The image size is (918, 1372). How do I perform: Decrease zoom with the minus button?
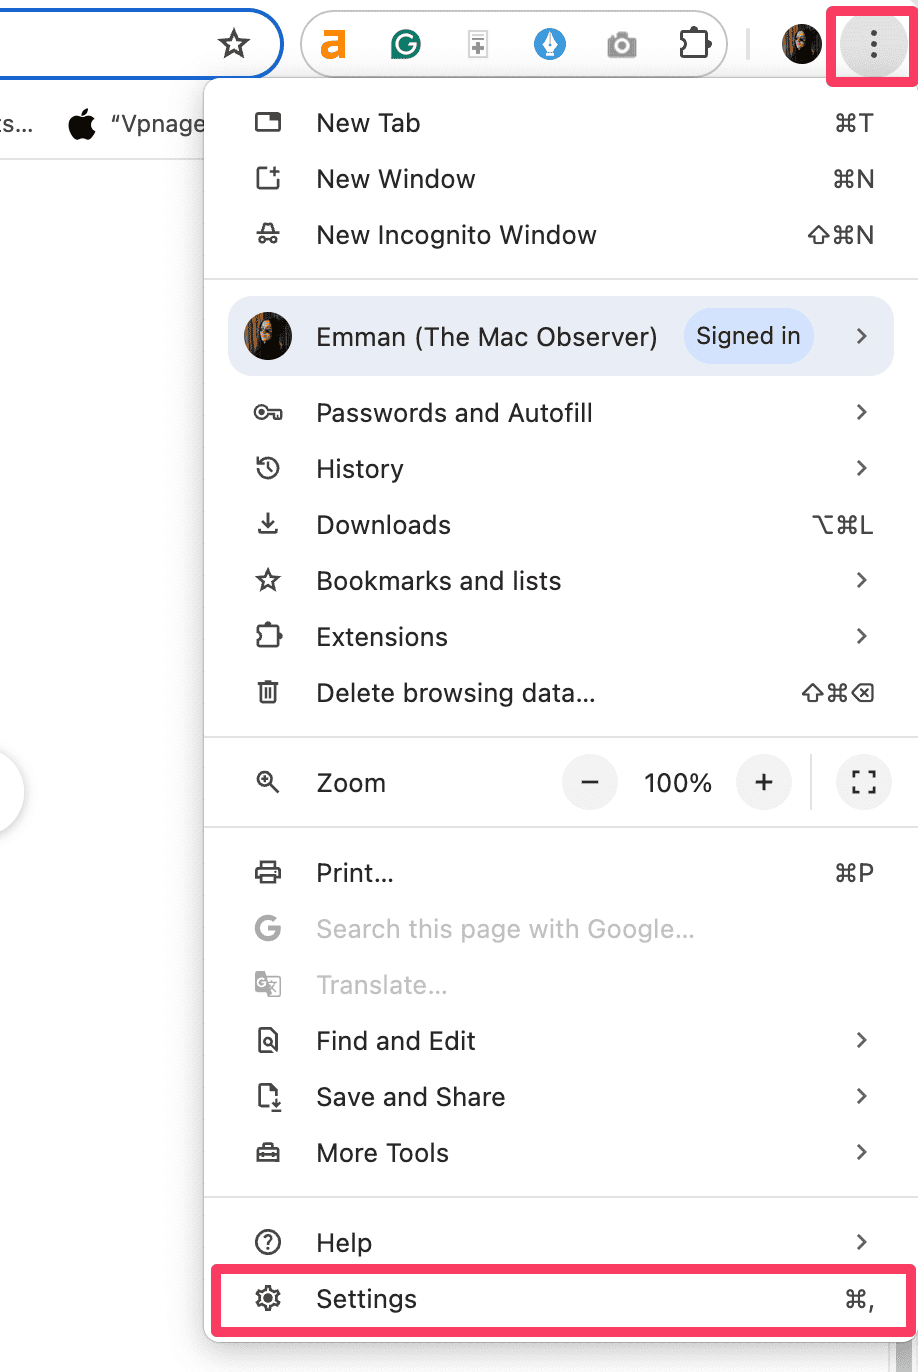(590, 782)
